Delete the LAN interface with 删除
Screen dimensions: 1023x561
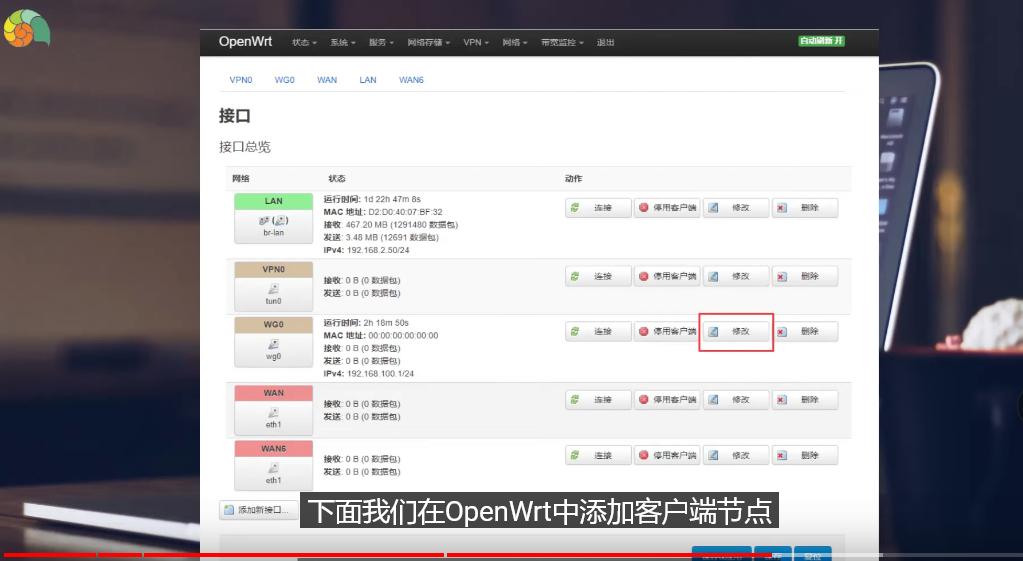tap(805, 208)
